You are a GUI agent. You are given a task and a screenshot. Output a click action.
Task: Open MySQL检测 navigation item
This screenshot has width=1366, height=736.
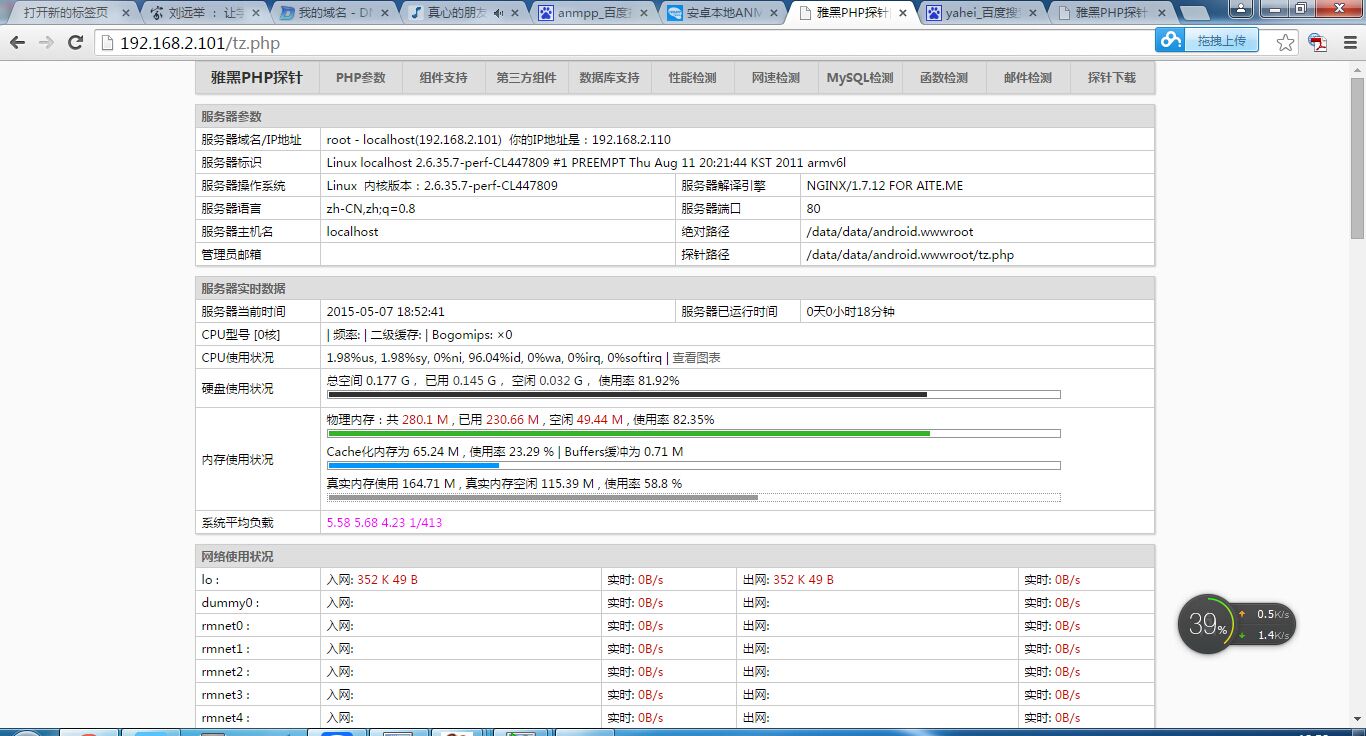[x=859, y=78]
